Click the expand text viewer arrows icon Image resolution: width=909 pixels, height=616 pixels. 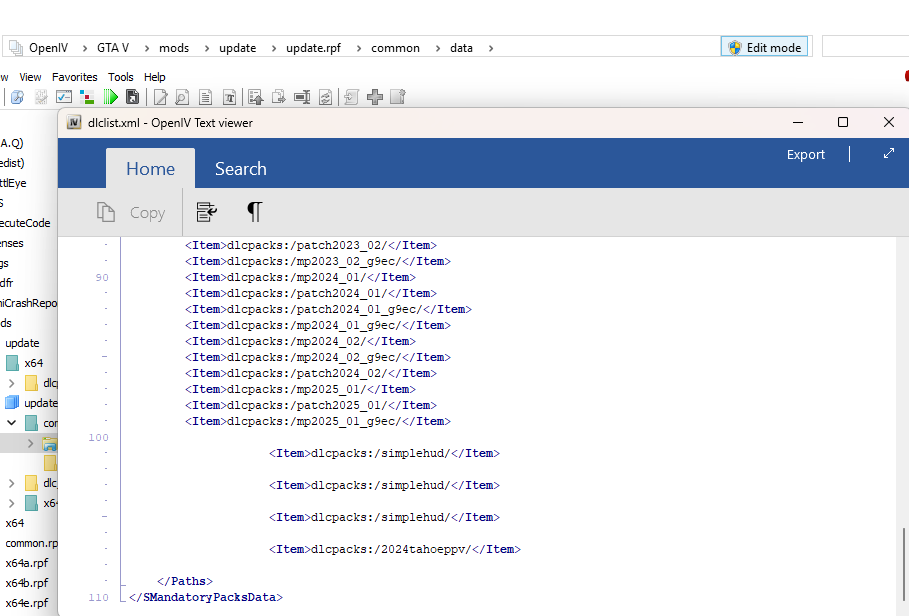[x=888, y=154]
